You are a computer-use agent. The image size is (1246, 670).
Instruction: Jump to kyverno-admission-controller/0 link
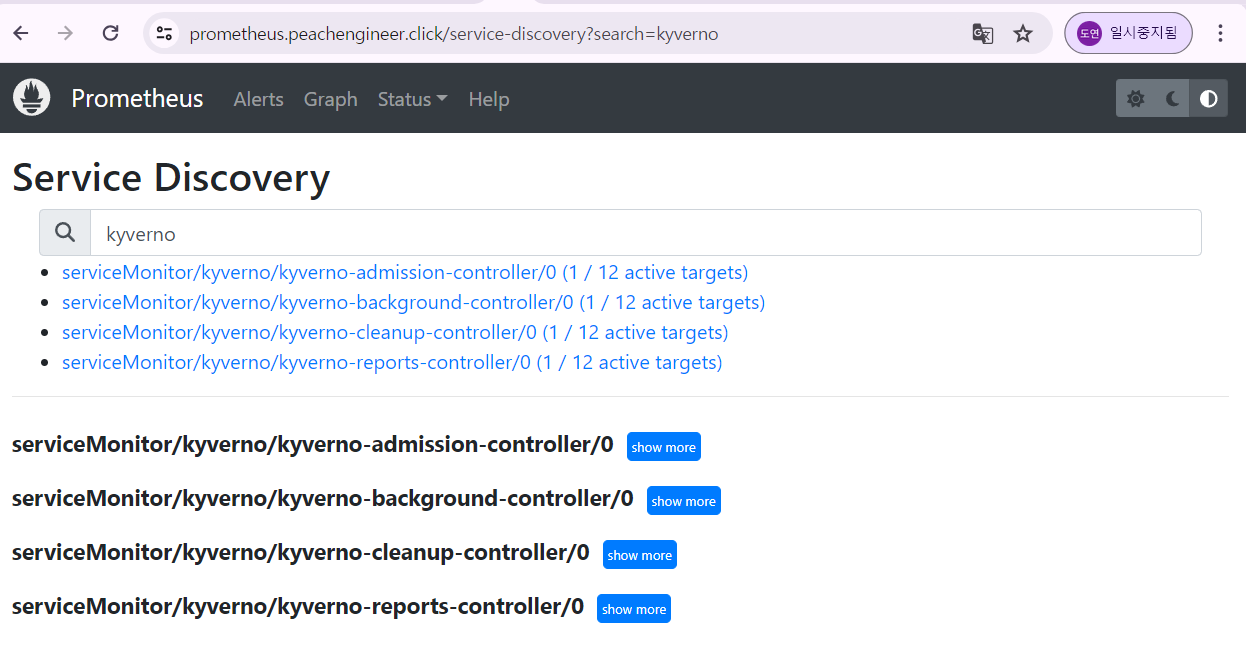[x=405, y=272]
